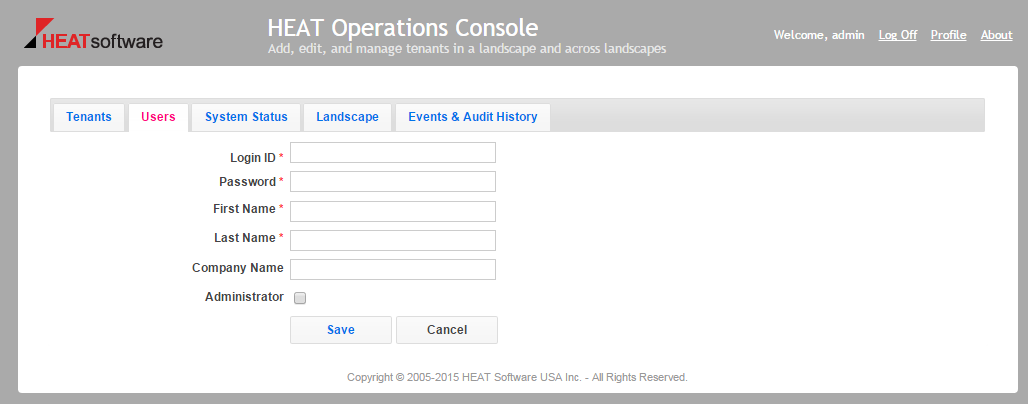Open the About page link
1028x404 pixels.
(x=997, y=35)
